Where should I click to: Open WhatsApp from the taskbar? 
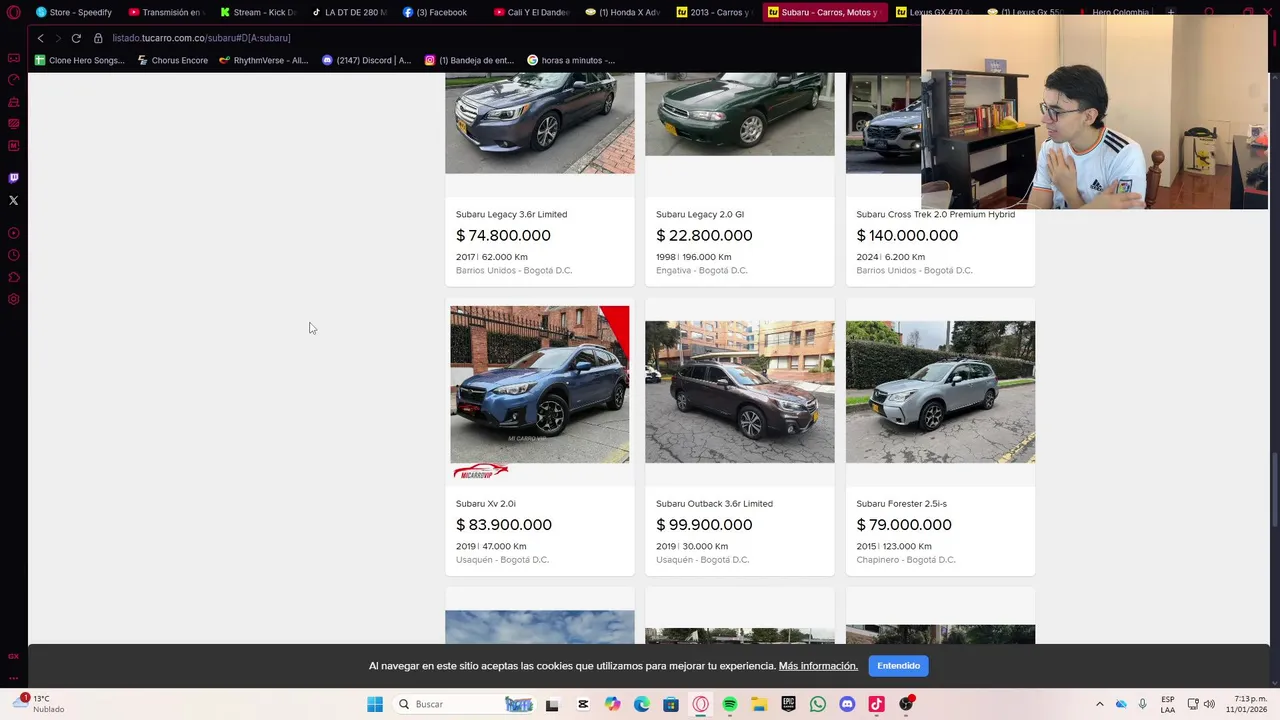click(x=818, y=704)
